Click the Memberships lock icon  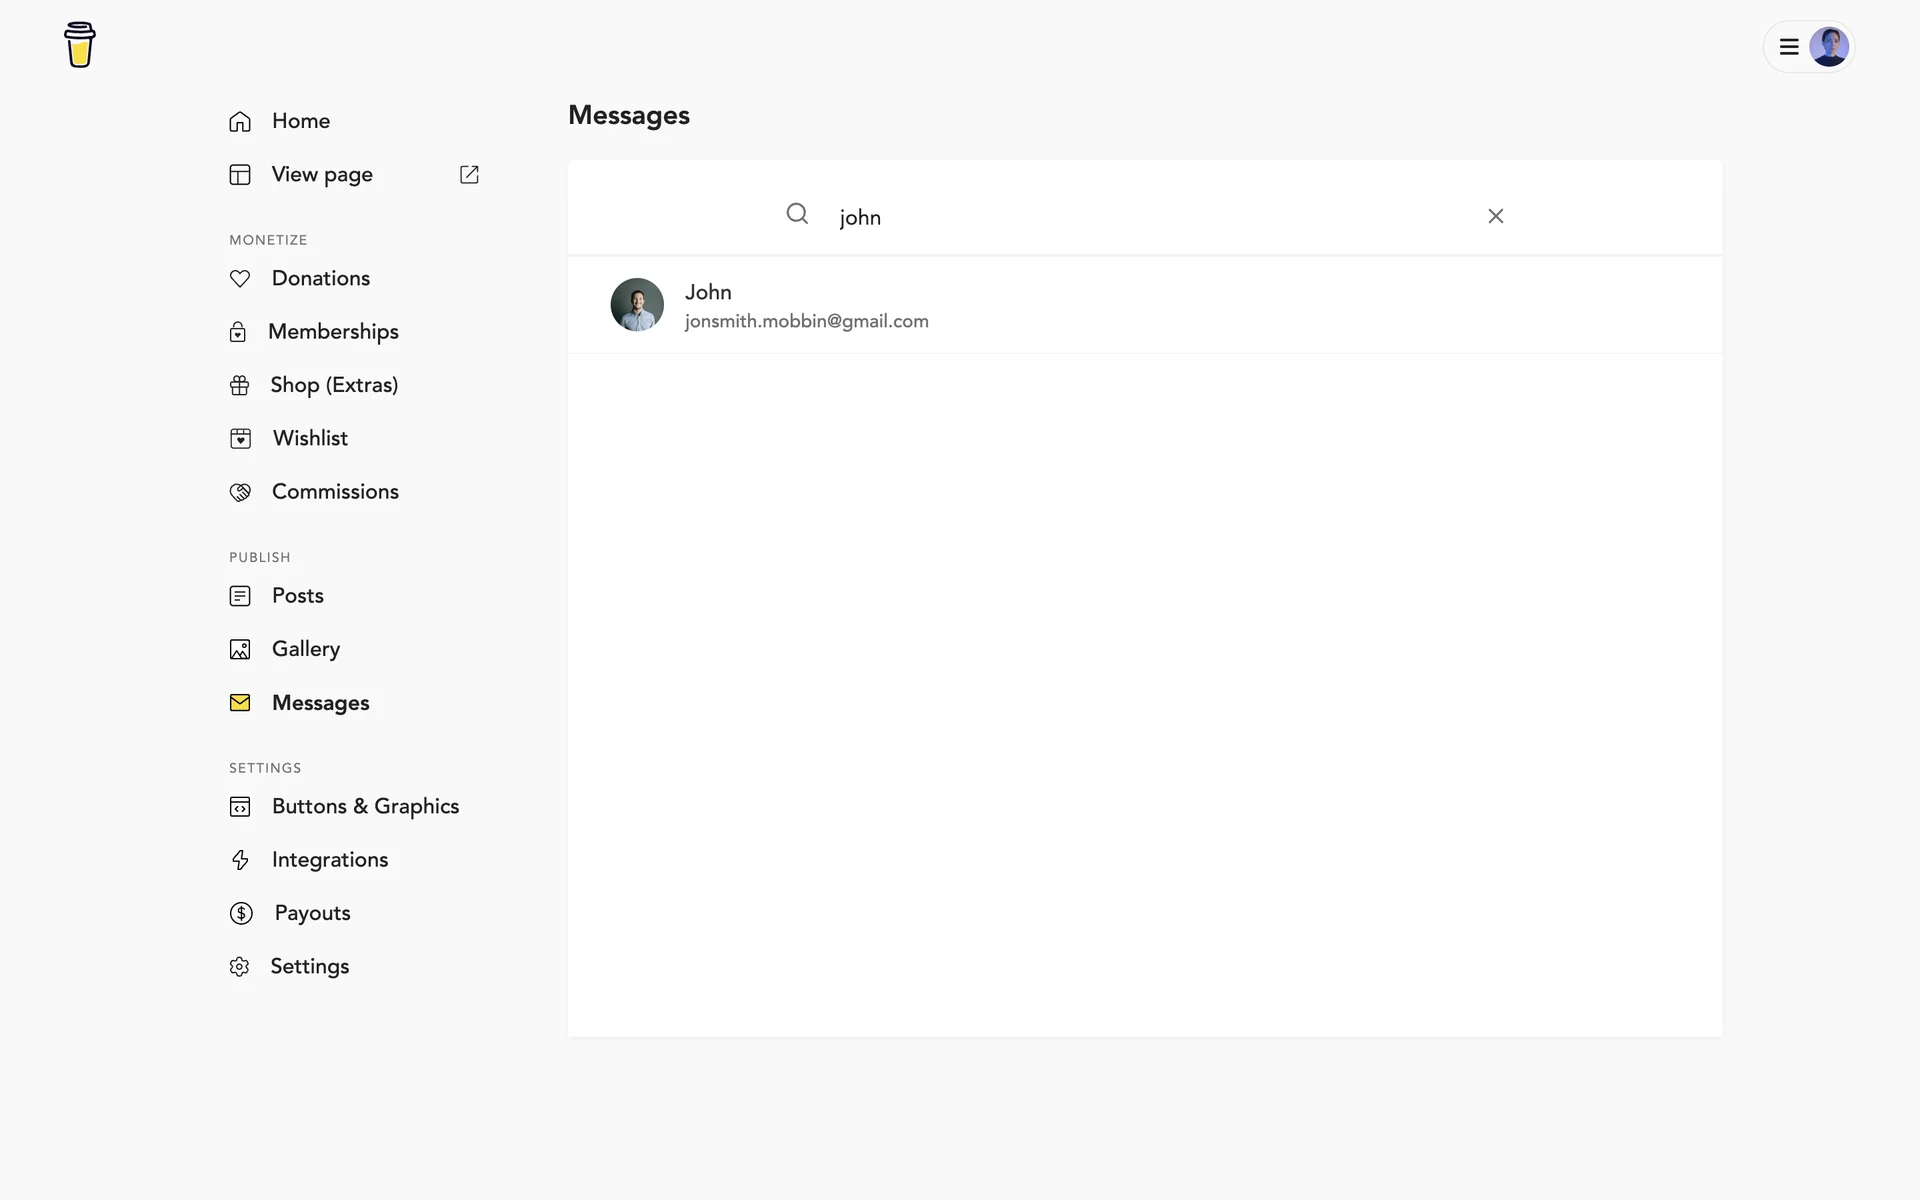(x=238, y=332)
